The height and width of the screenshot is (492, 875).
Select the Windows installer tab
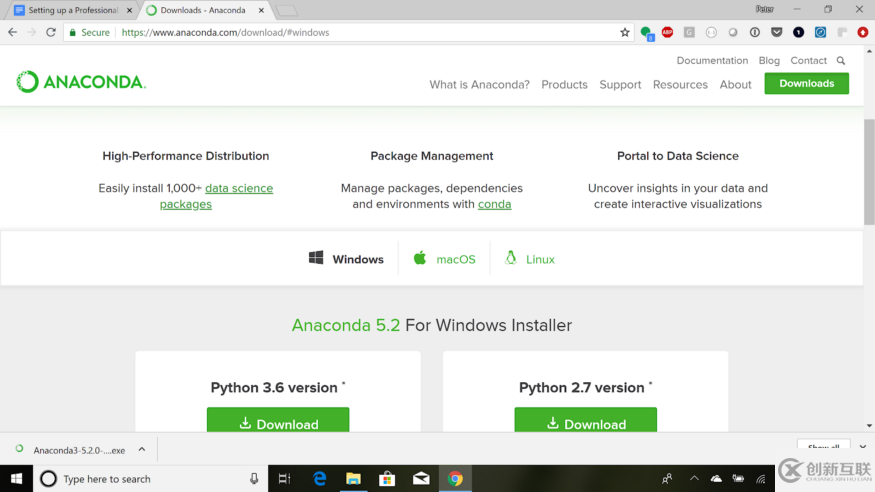(347, 259)
